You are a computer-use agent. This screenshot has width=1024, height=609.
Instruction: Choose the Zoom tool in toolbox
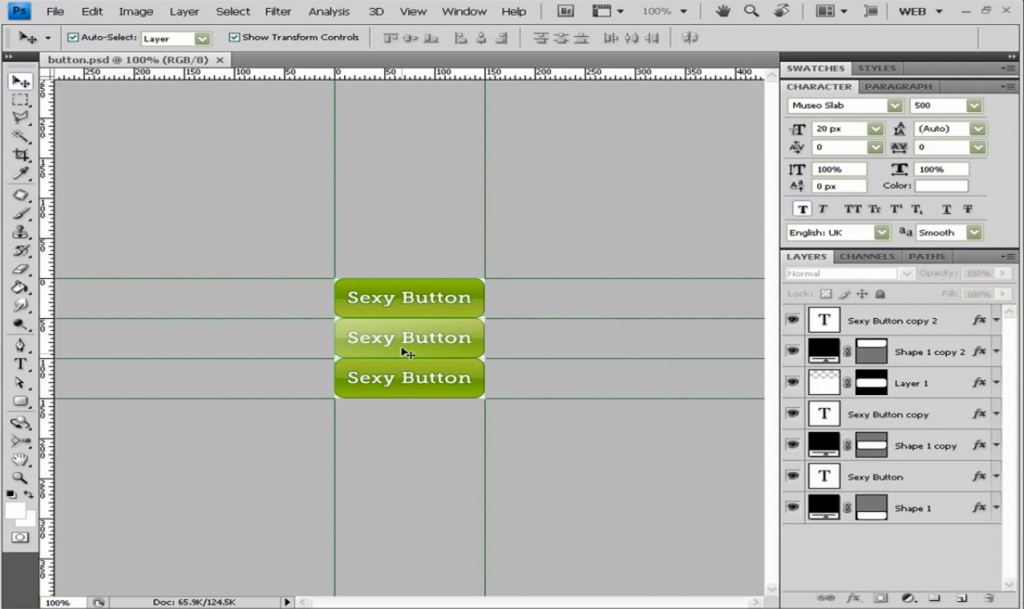click(x=20, y=478)
